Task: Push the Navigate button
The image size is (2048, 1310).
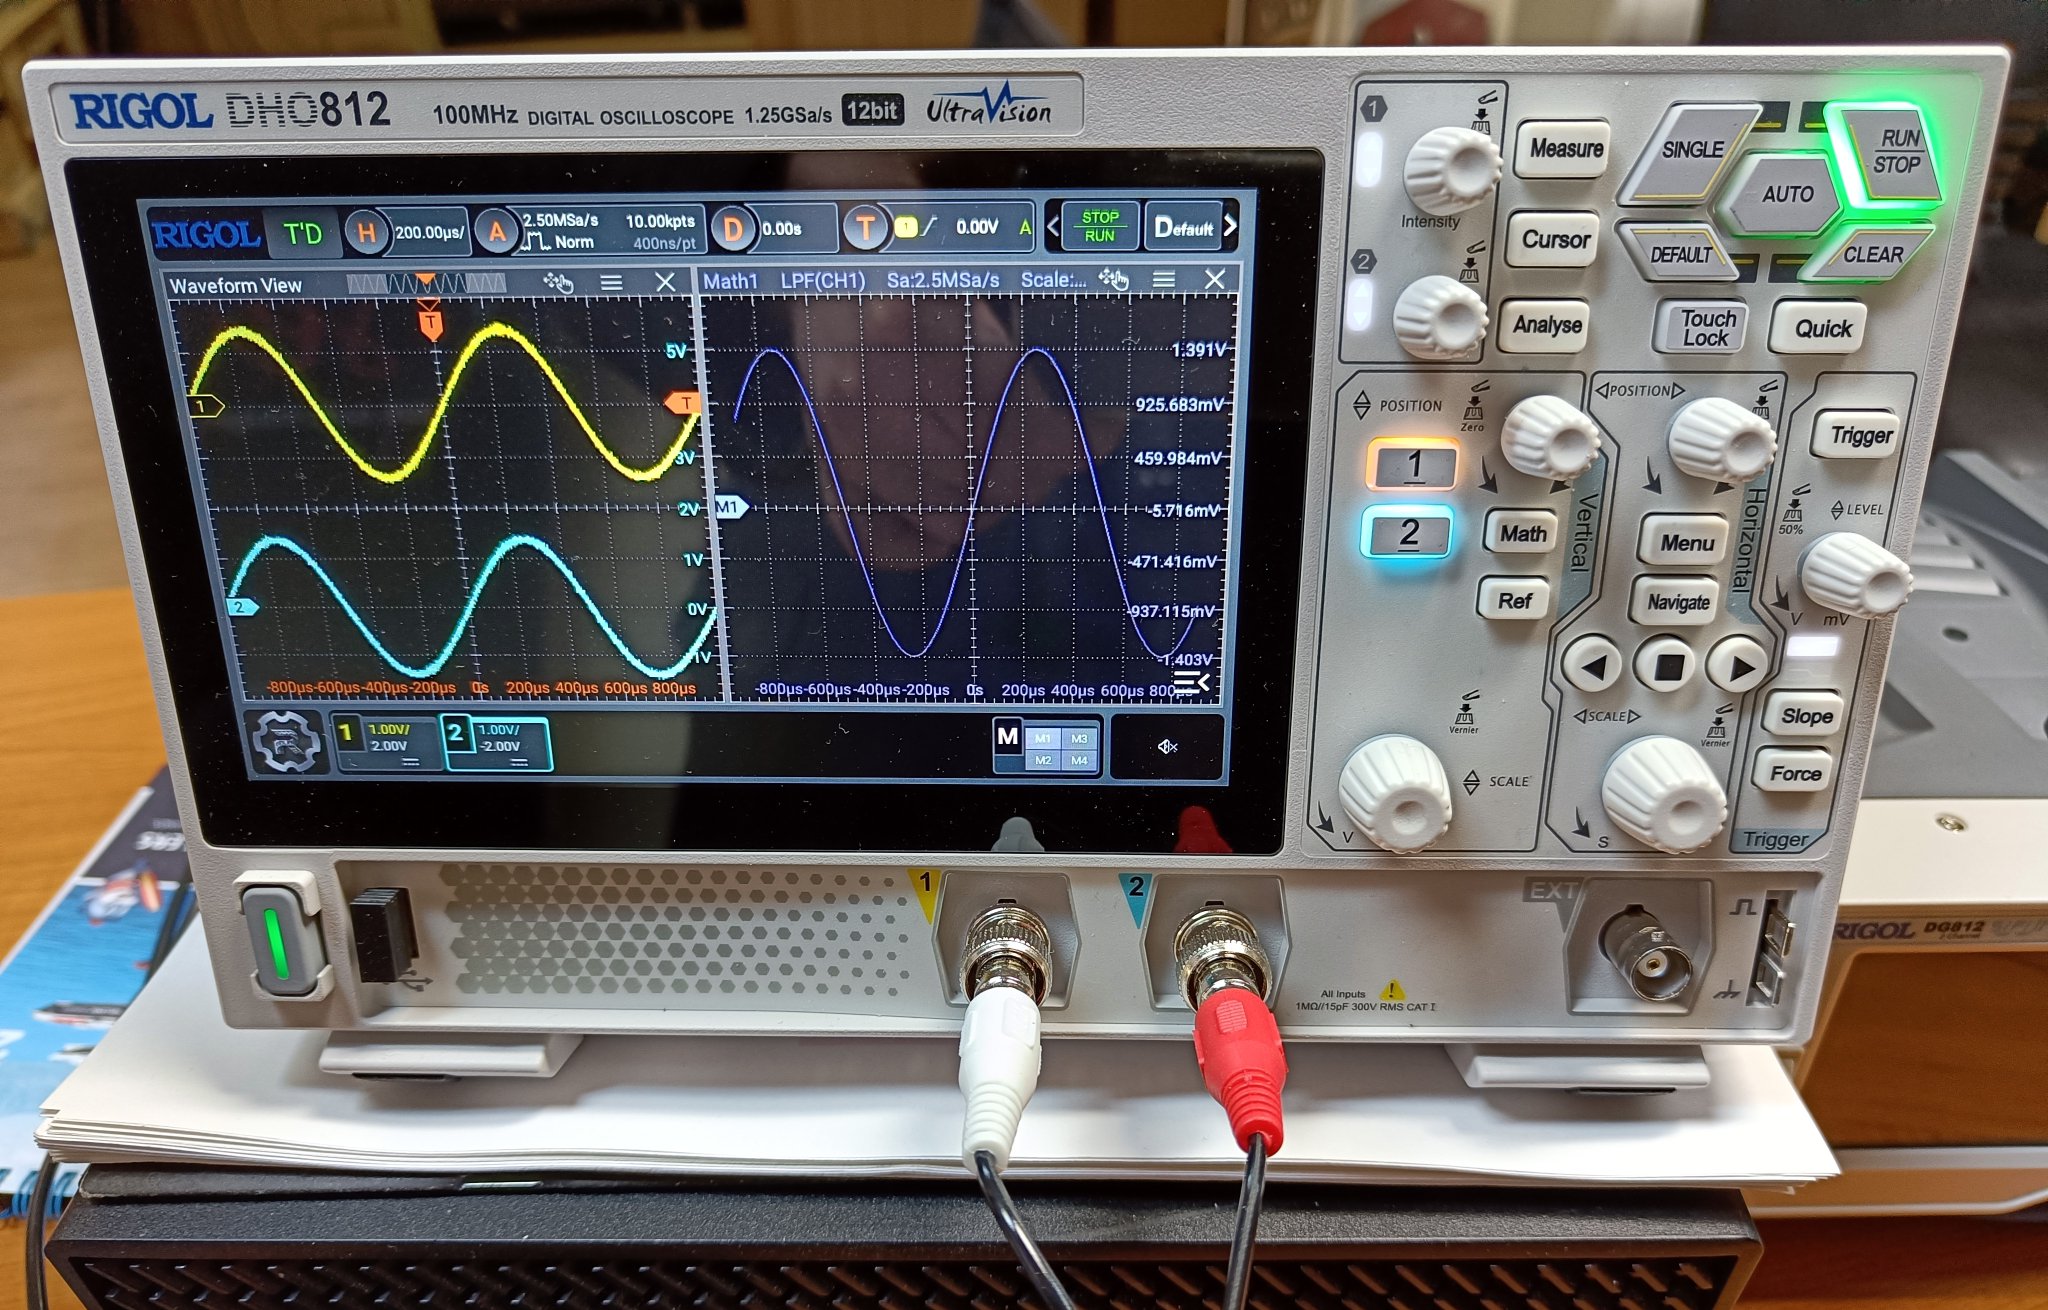Action: click(x=1678, y=601)
